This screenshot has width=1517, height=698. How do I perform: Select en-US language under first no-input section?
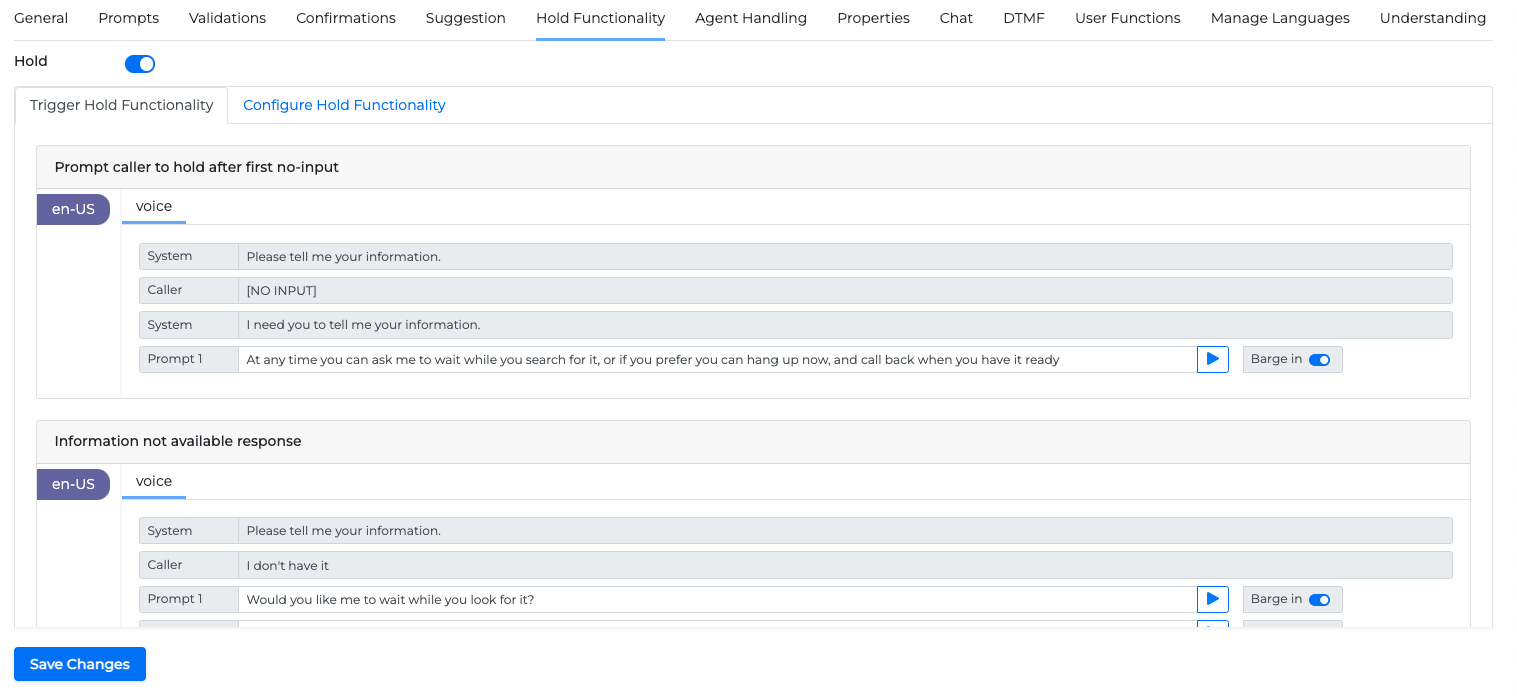coord(73,209)
